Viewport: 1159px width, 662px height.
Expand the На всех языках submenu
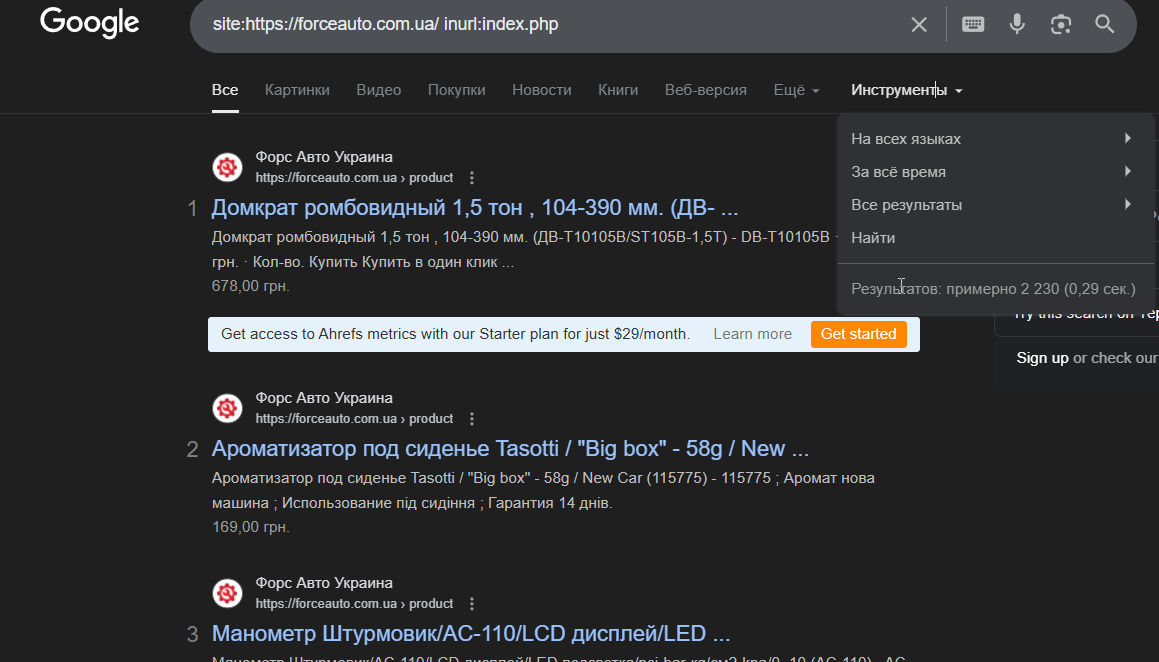pyautogui.click(x=996, y=139)
